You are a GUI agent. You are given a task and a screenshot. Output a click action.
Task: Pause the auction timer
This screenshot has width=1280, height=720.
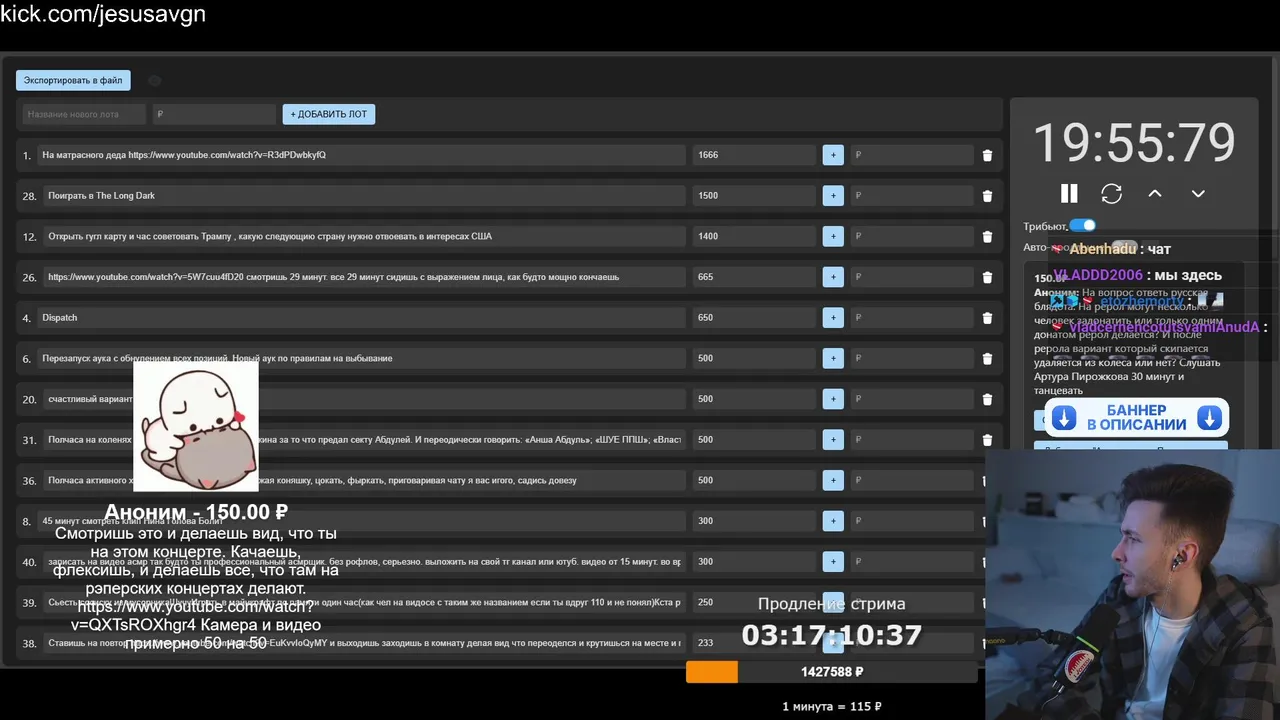tap(1069, 193)
